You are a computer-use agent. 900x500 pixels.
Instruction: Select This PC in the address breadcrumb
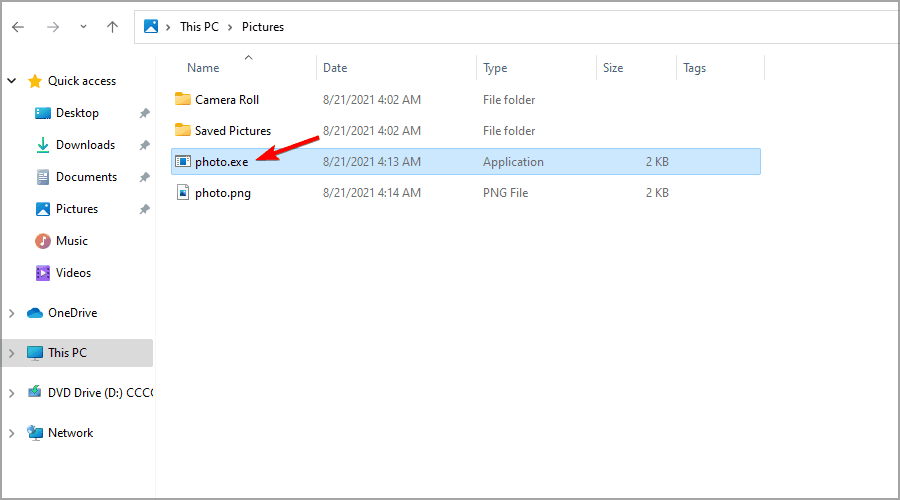click(199, 27)
